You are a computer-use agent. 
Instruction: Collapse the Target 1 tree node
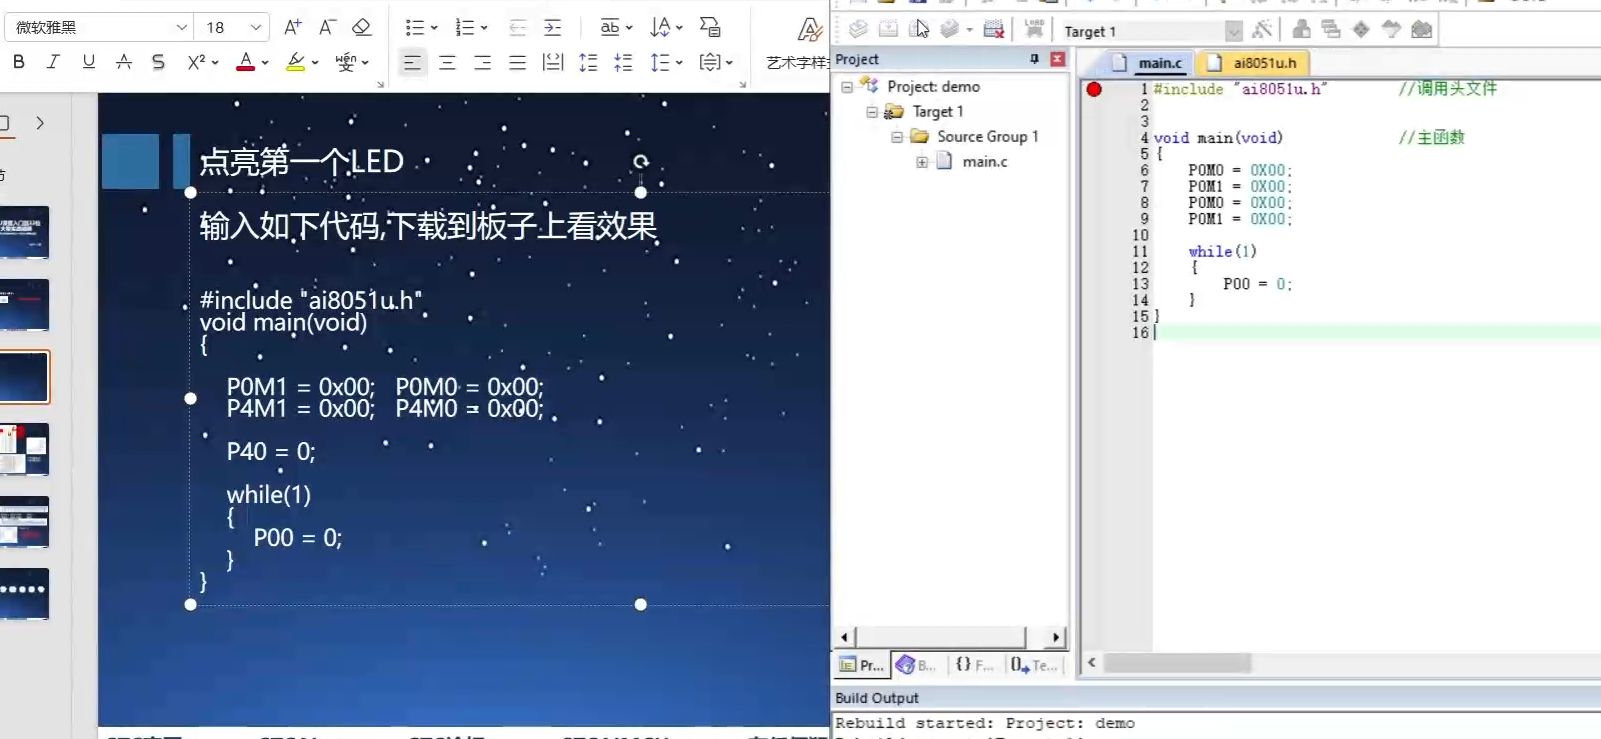pos(872,112)
